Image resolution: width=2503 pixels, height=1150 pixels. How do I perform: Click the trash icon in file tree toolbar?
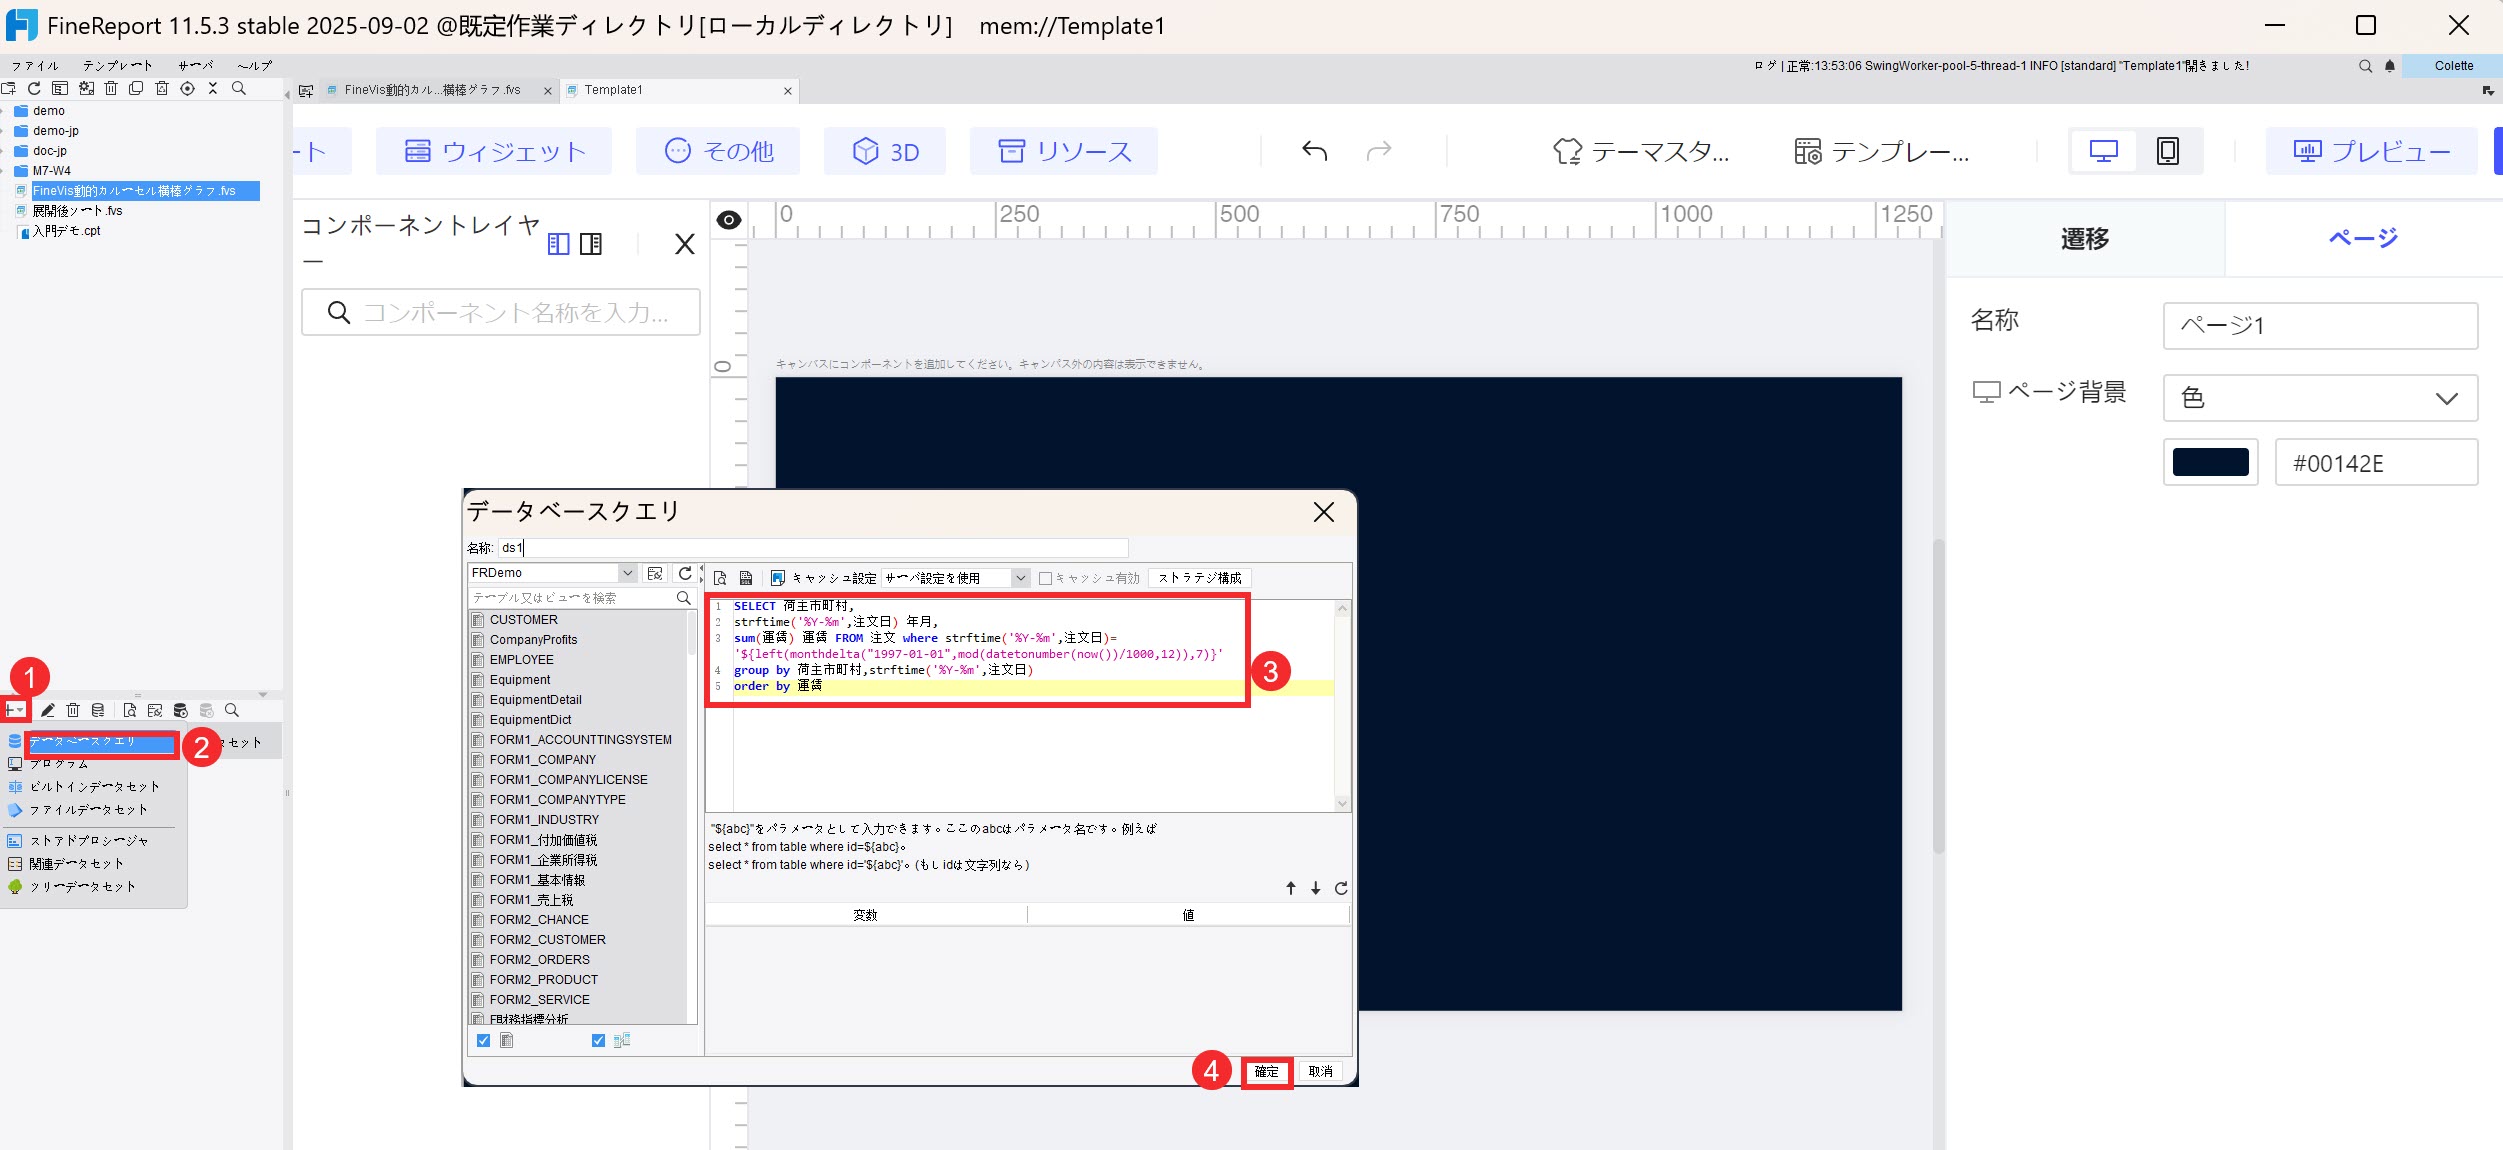111,88
